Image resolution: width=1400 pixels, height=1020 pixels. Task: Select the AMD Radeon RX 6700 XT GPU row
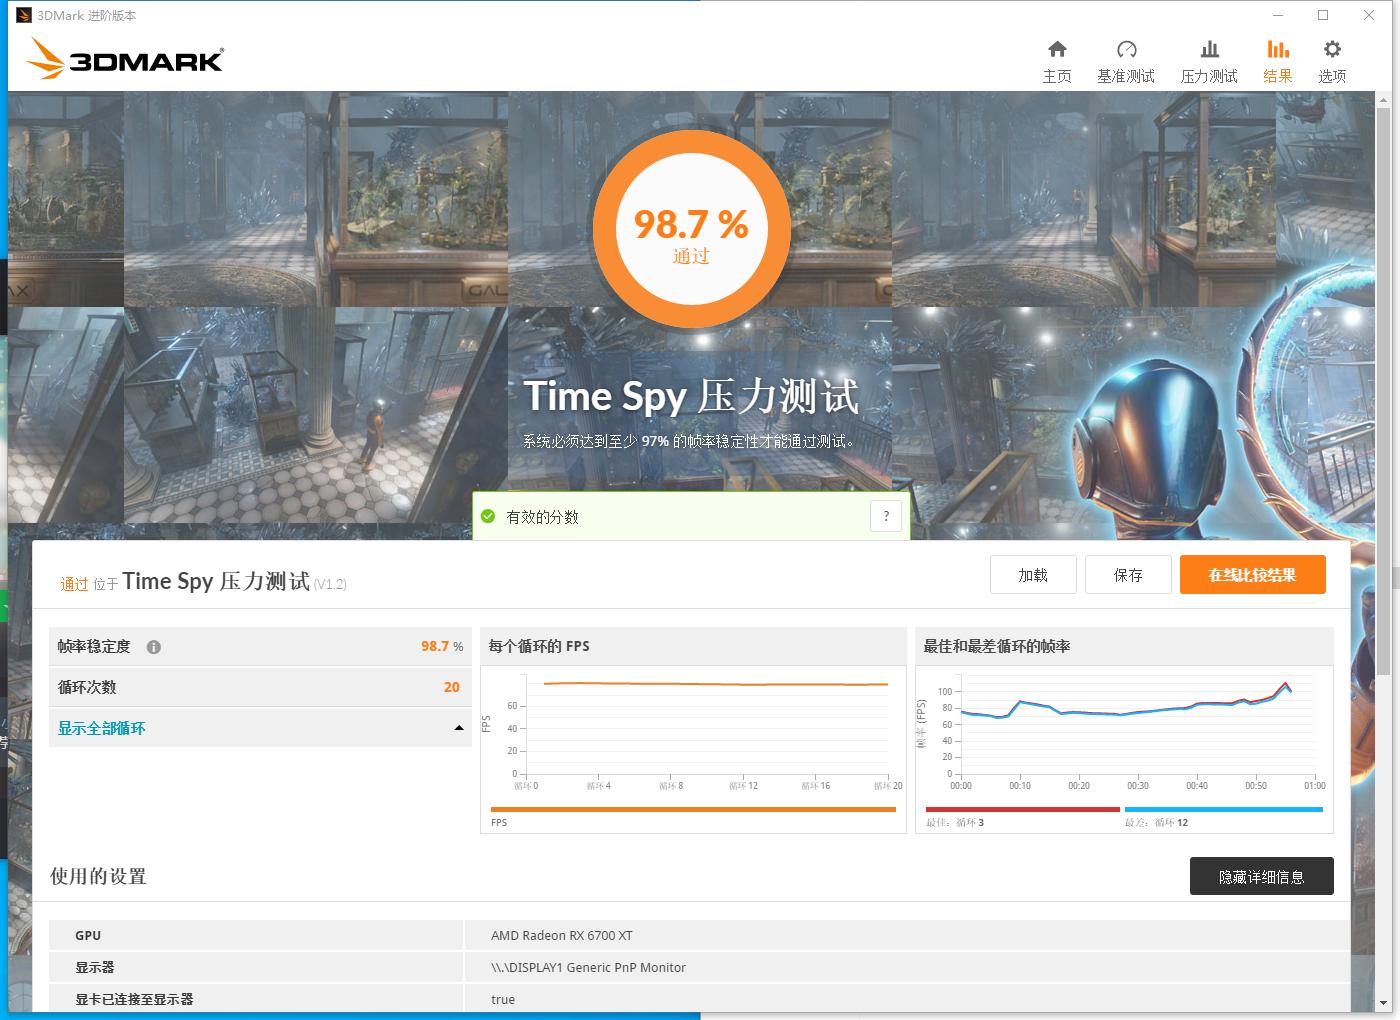coord(560,935)
